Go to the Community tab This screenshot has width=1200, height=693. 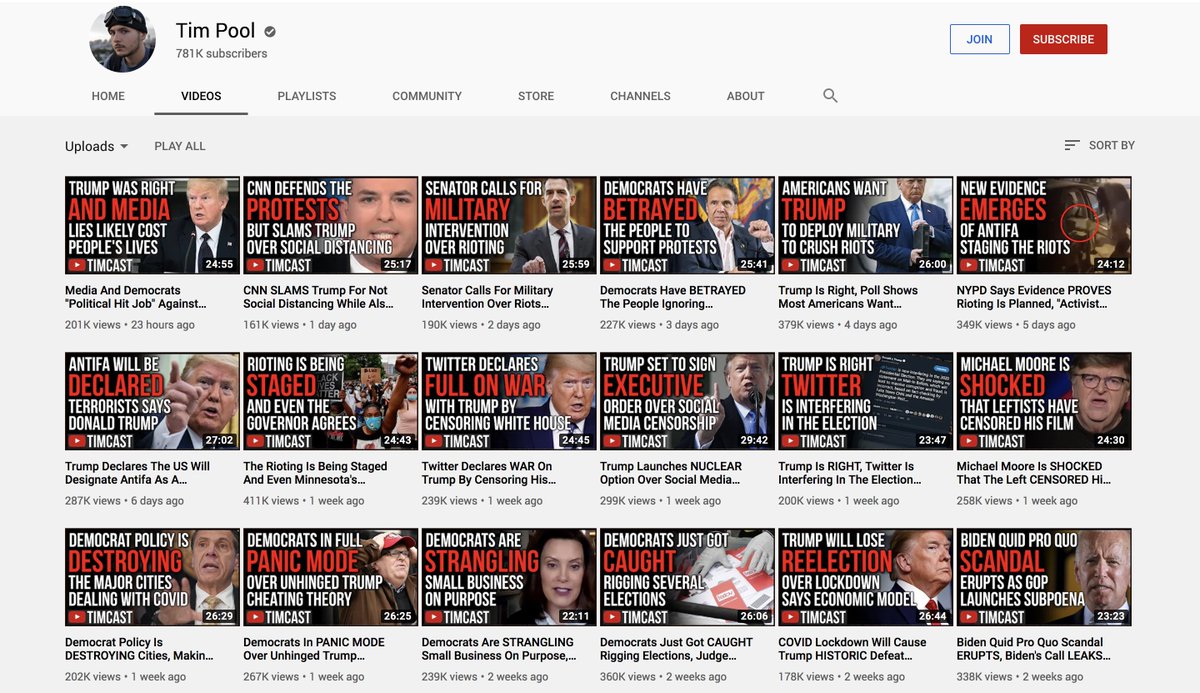[x=427, y=96]
